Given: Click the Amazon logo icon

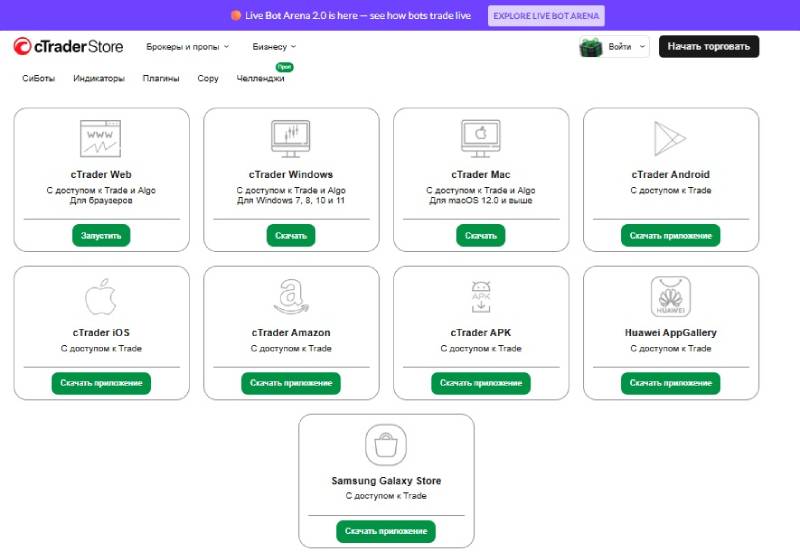Looking at the screenshot, I should 291,296.
